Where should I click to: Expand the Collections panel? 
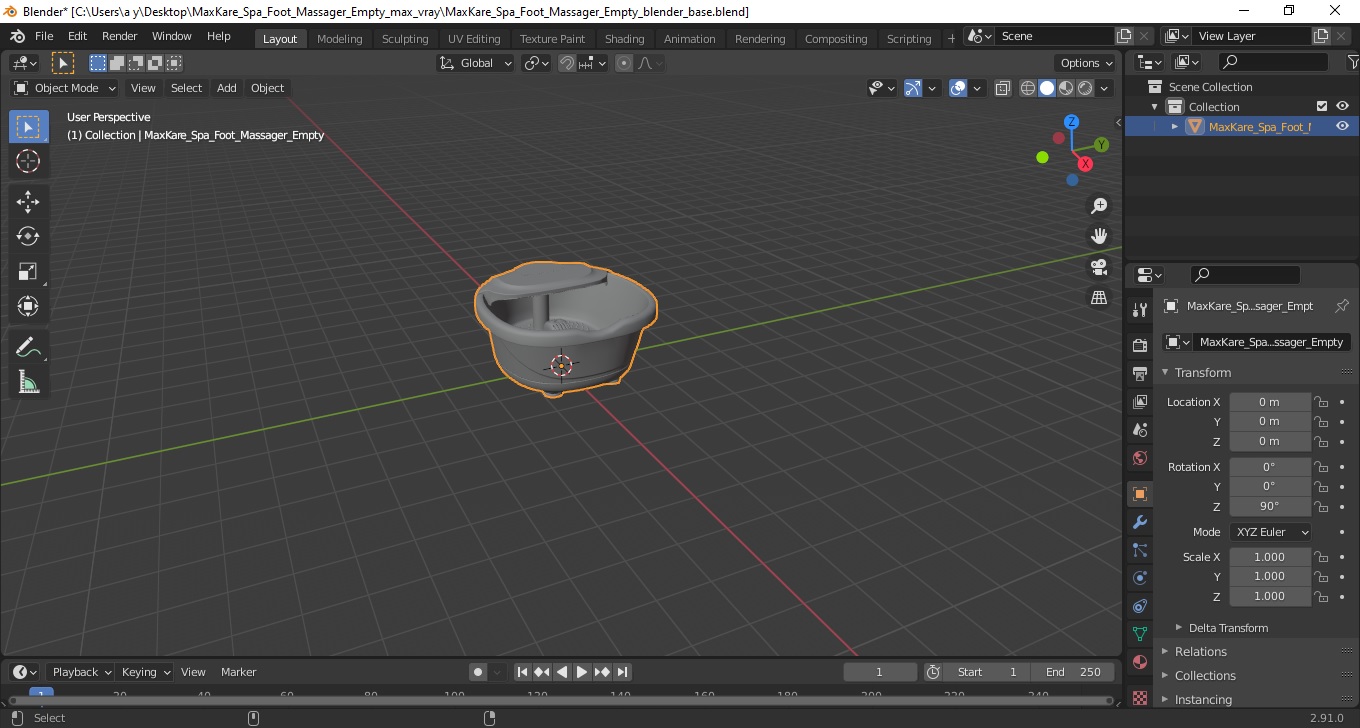tap(1205, 676)
